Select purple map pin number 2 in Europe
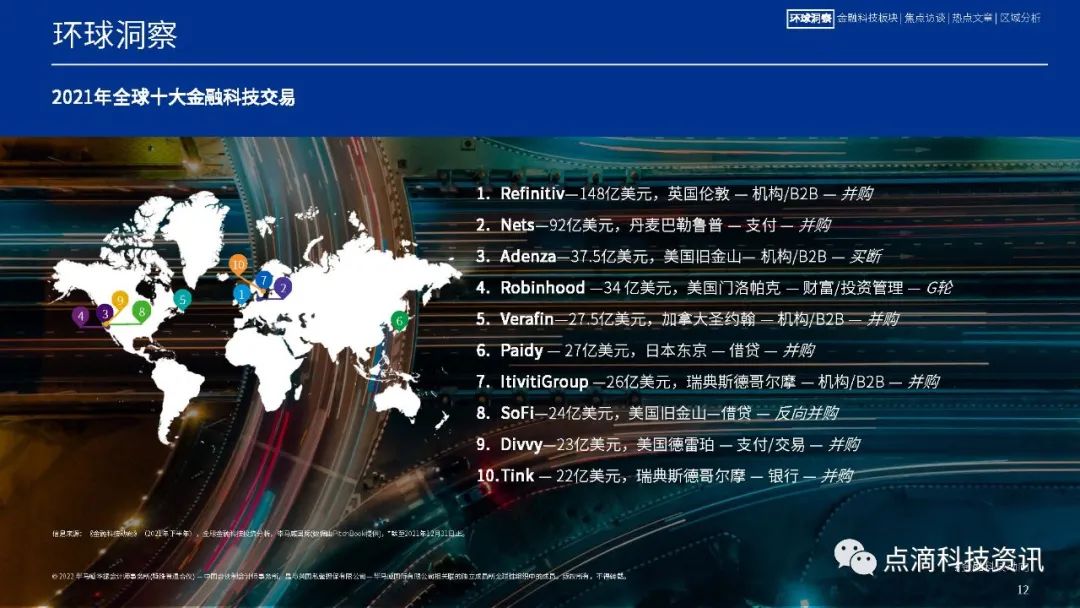 [282, 287]
